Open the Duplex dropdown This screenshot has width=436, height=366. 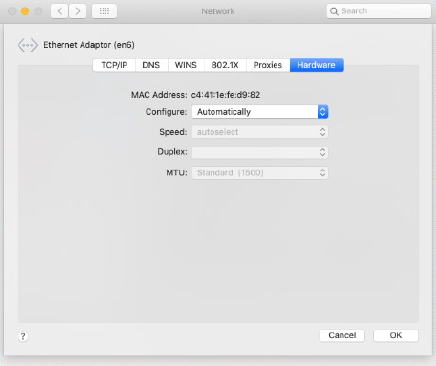[x=260, y=152]
